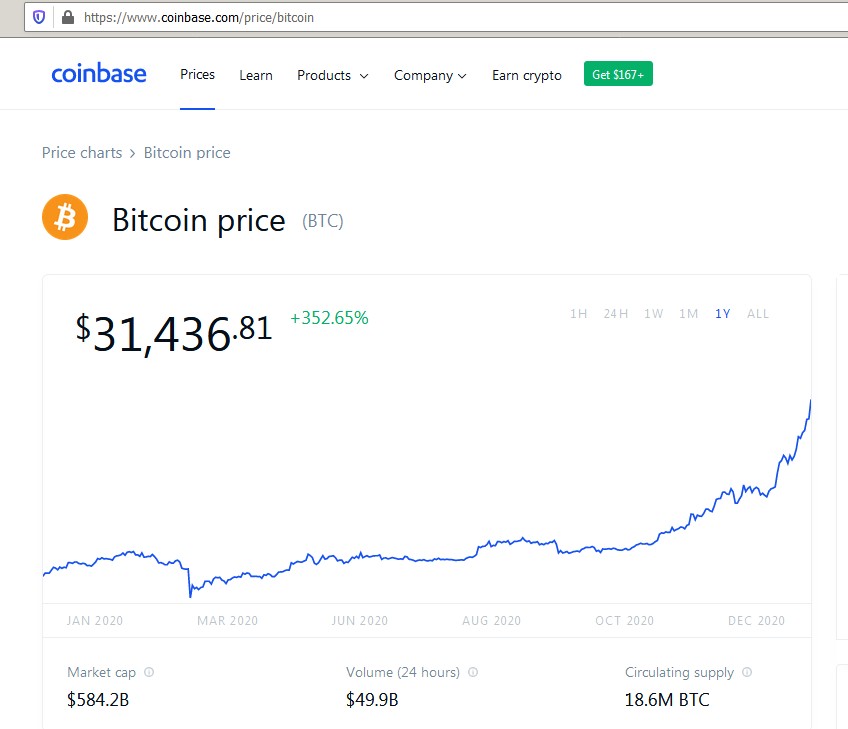
Task: Click the green Get $167+ button
Action: (x=618, y=74)
